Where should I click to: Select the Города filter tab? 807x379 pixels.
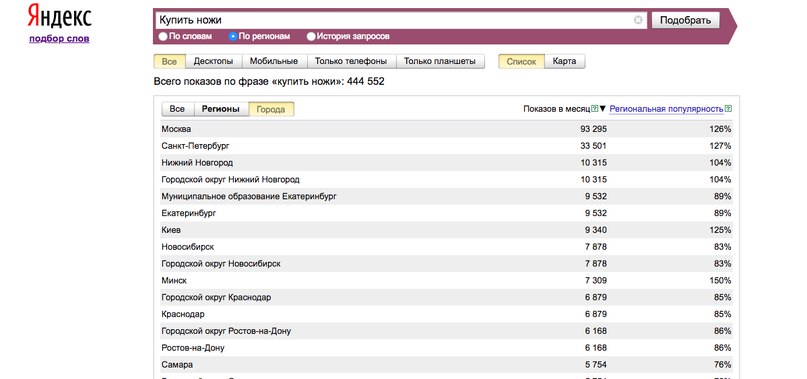pos(271,109)
